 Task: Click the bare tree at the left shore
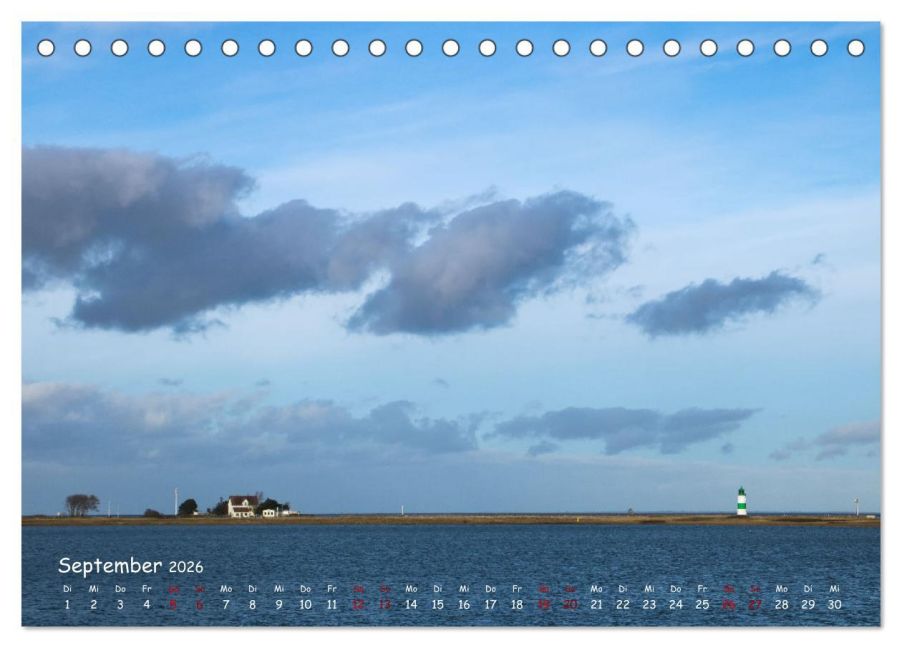(82, 504)
